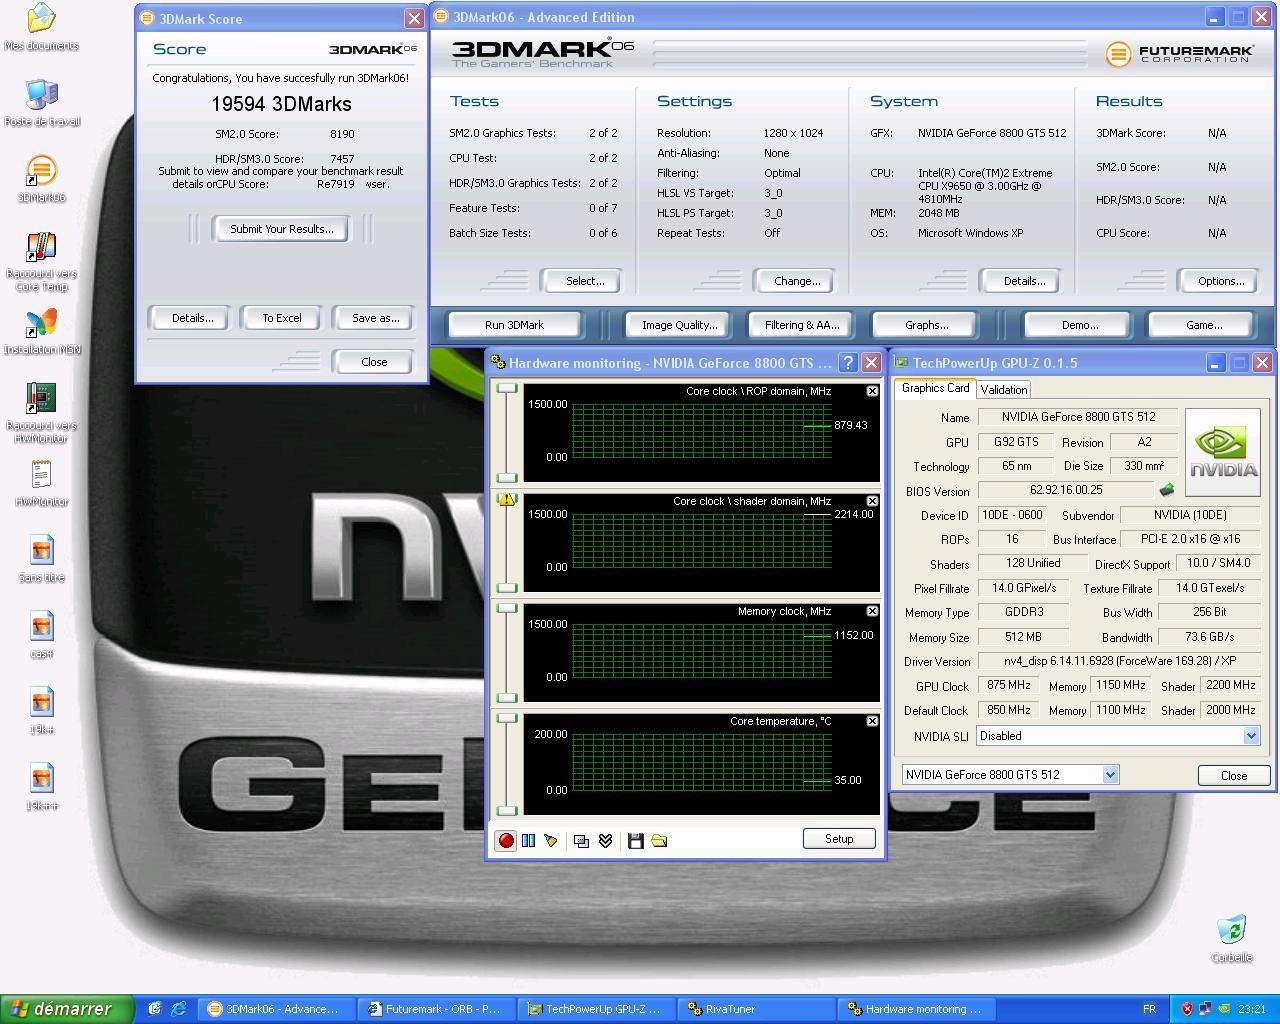Click the BIOS Version field 62.92.16.00.25
The image size is (1280, 1024).
tap(1066, 490)
